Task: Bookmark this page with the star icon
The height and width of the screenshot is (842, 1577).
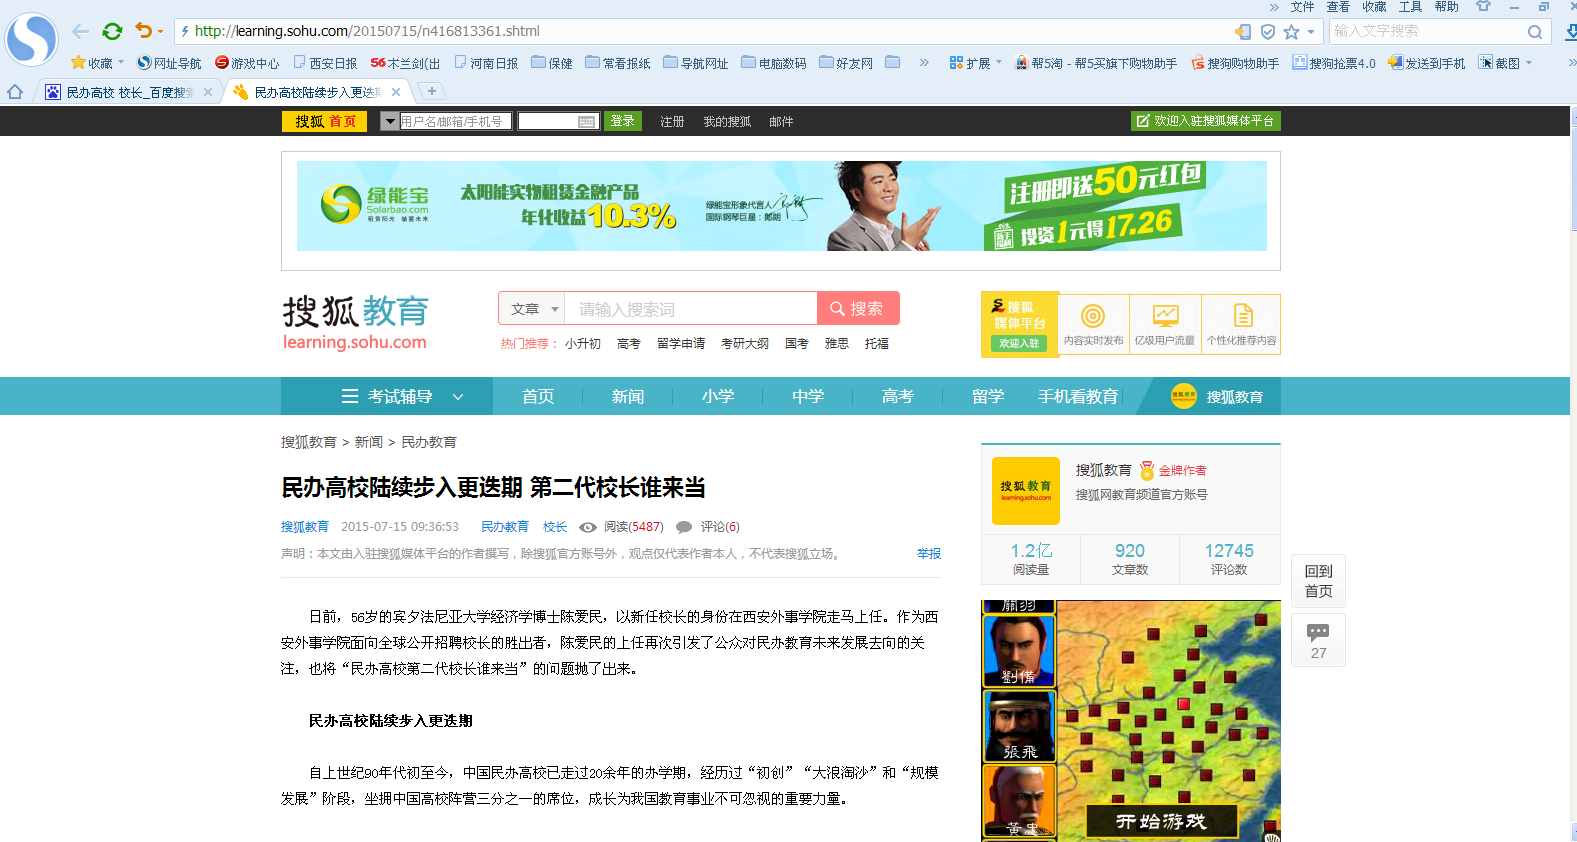Action: pyautogui.click(x=1291, y=32)
